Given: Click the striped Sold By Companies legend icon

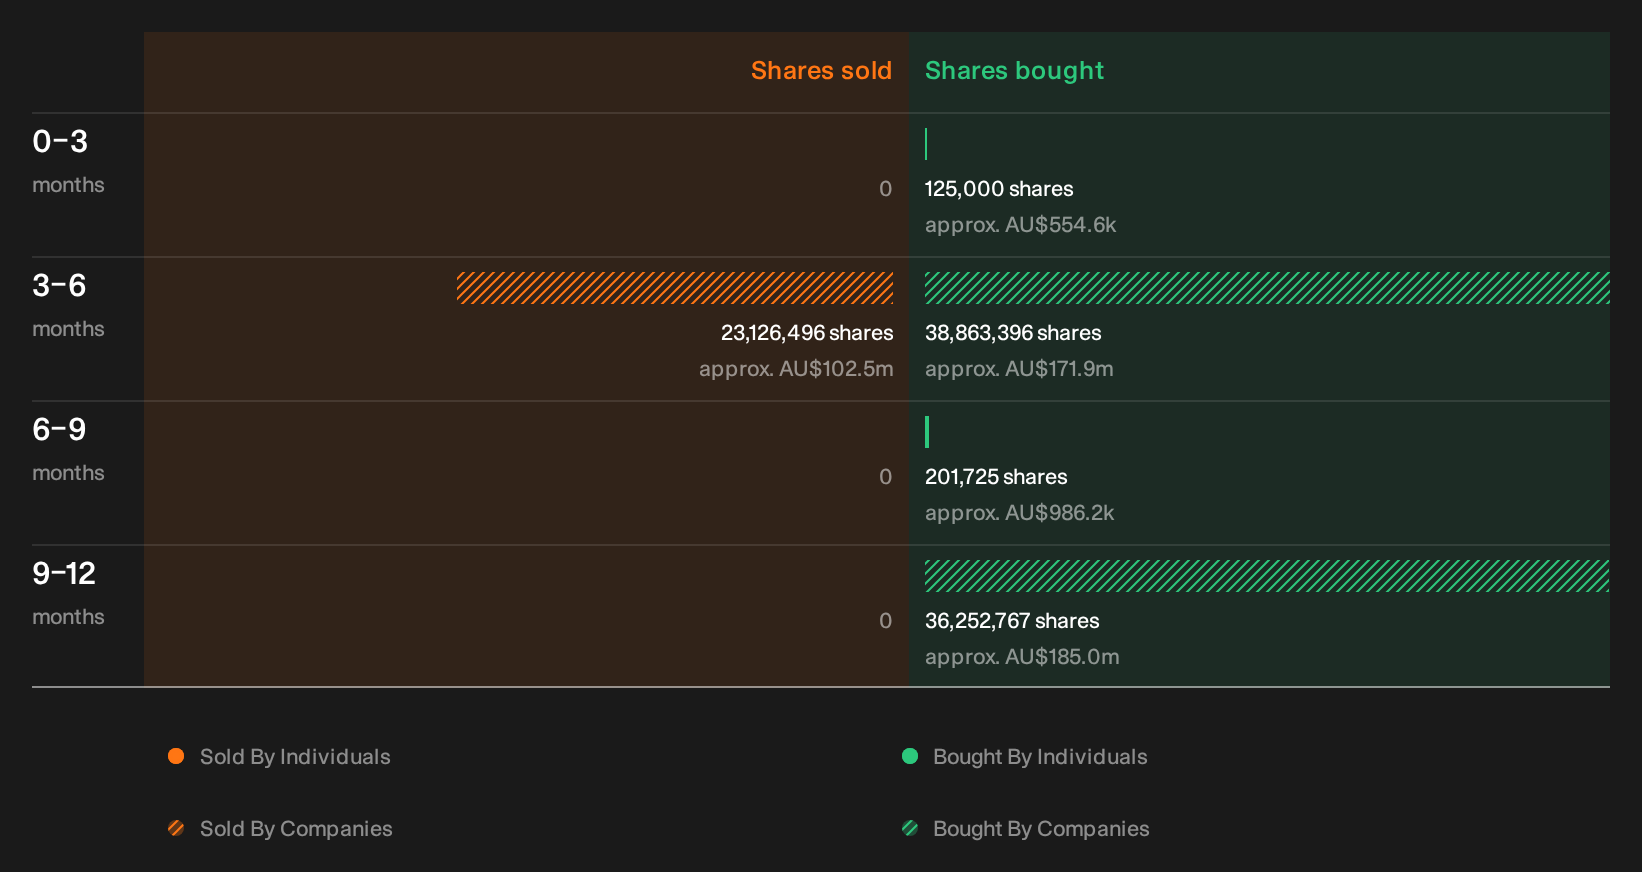Looking at the screenshot, I should coord(176,828).
